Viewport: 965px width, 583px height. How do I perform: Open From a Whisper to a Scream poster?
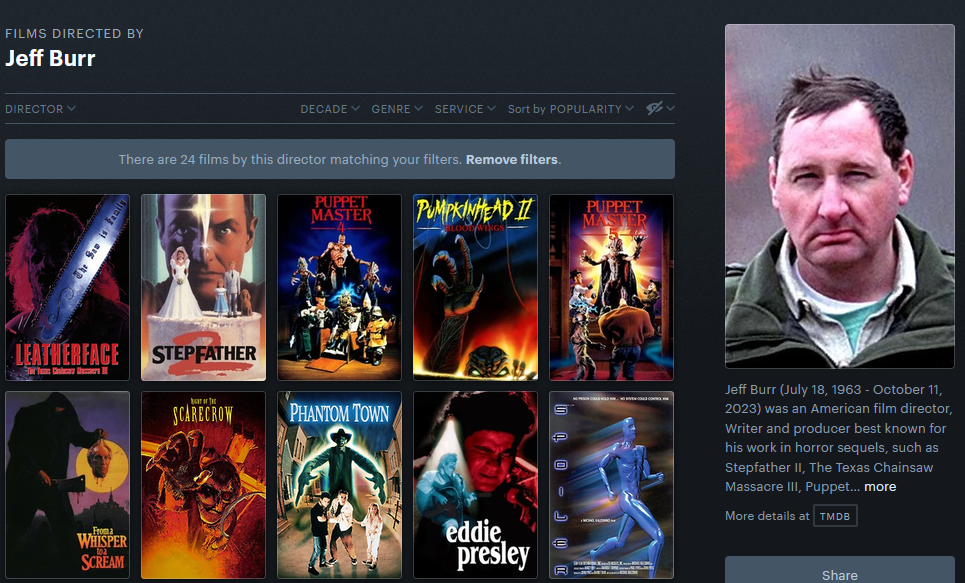point(68,485)
